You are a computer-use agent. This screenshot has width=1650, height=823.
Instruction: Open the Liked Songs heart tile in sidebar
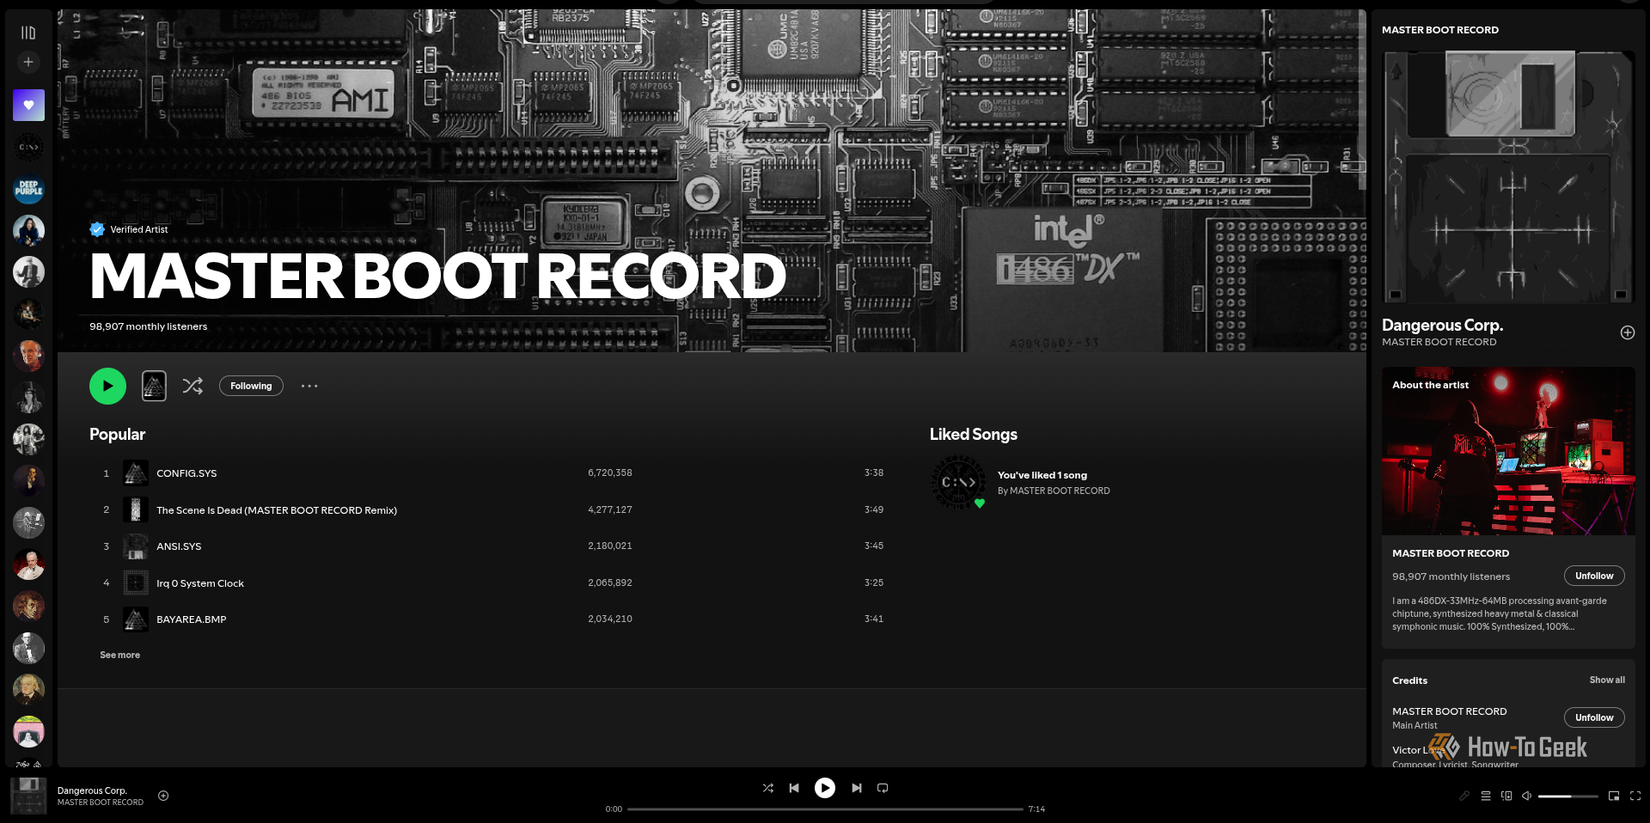click(29, 105)
